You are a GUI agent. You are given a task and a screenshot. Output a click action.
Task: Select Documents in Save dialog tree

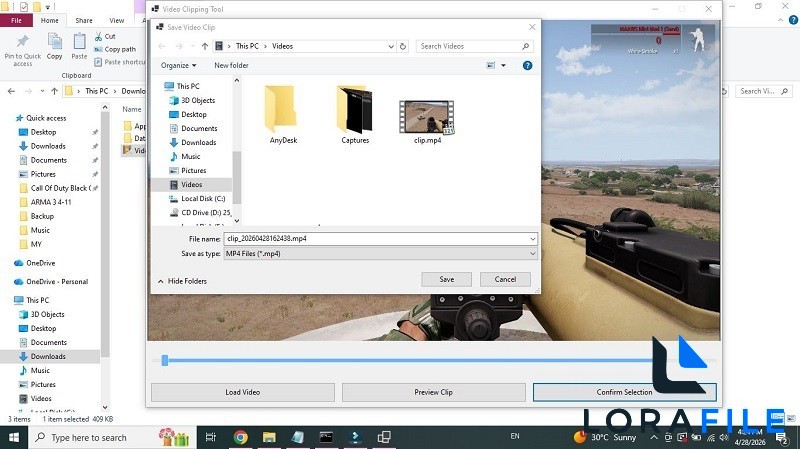[198, 129]
